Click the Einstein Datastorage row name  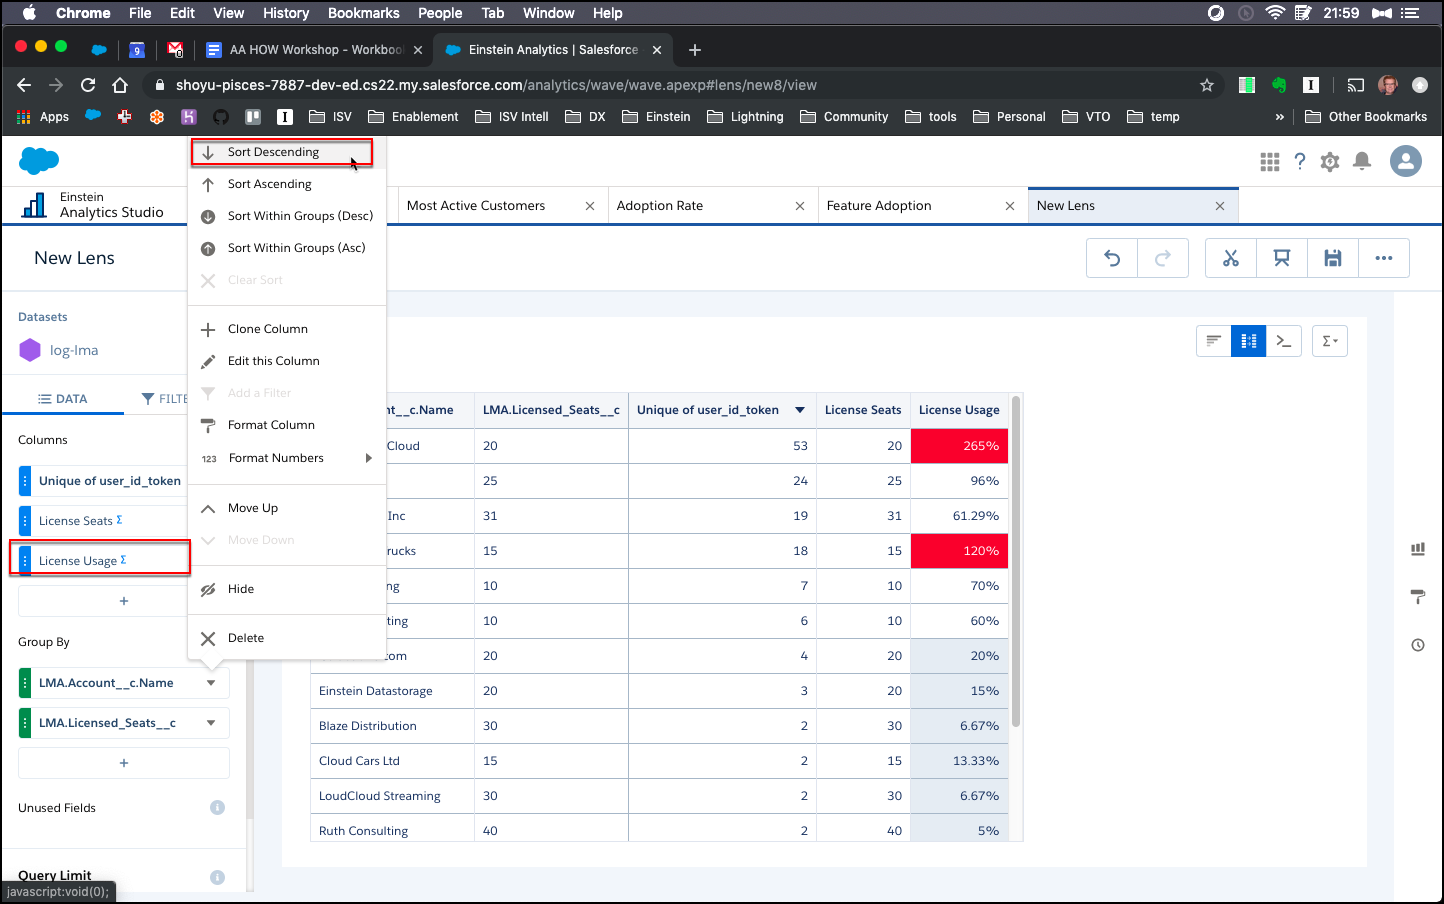376,691
